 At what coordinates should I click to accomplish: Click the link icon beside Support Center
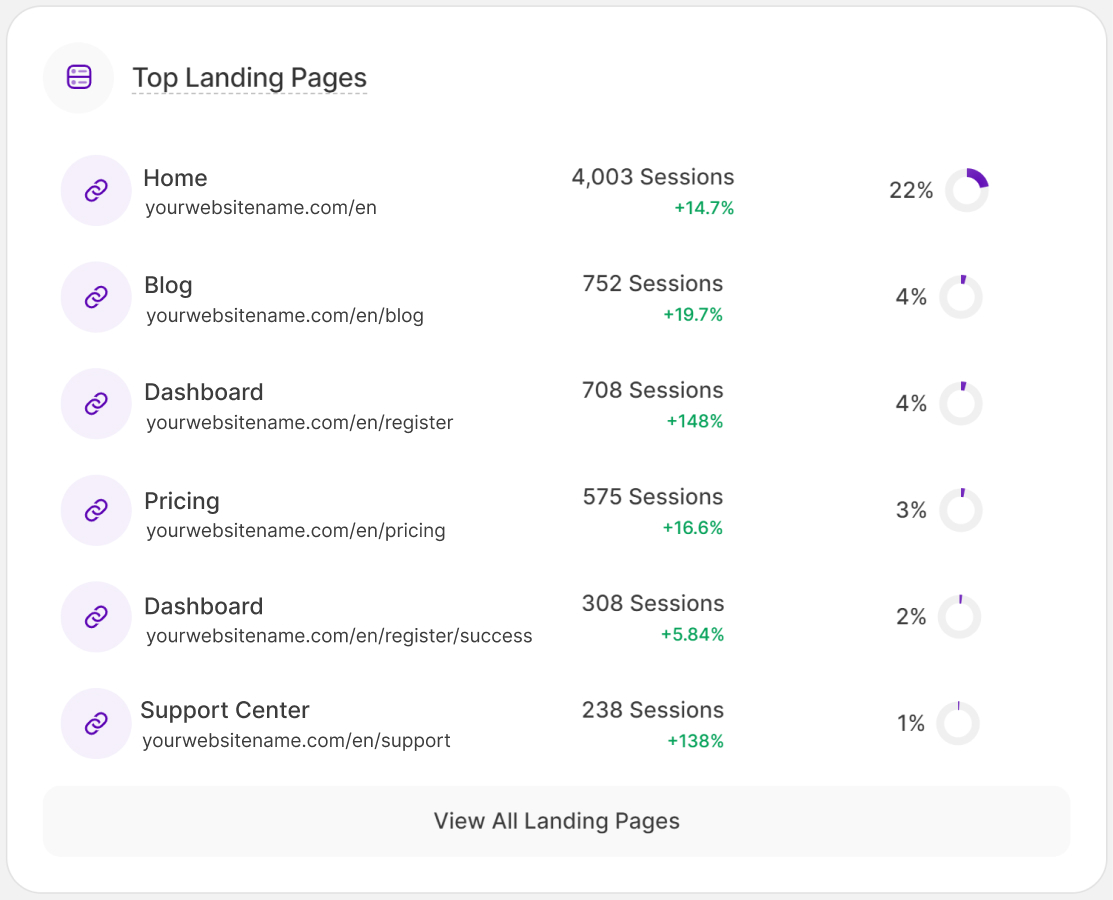(x=96, y=723)
